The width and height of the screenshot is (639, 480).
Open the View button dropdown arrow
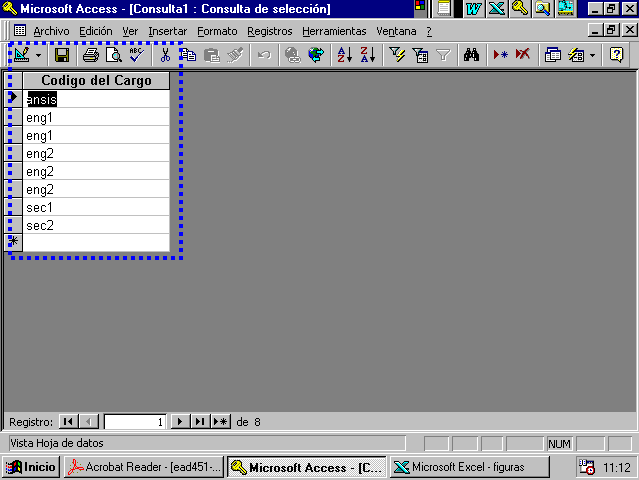click(38, 55)
